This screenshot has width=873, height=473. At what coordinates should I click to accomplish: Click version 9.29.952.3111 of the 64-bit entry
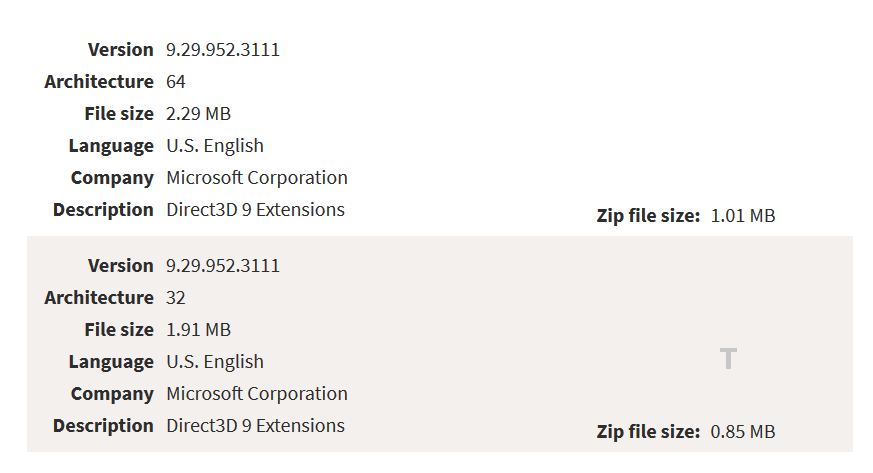(223, 50)
